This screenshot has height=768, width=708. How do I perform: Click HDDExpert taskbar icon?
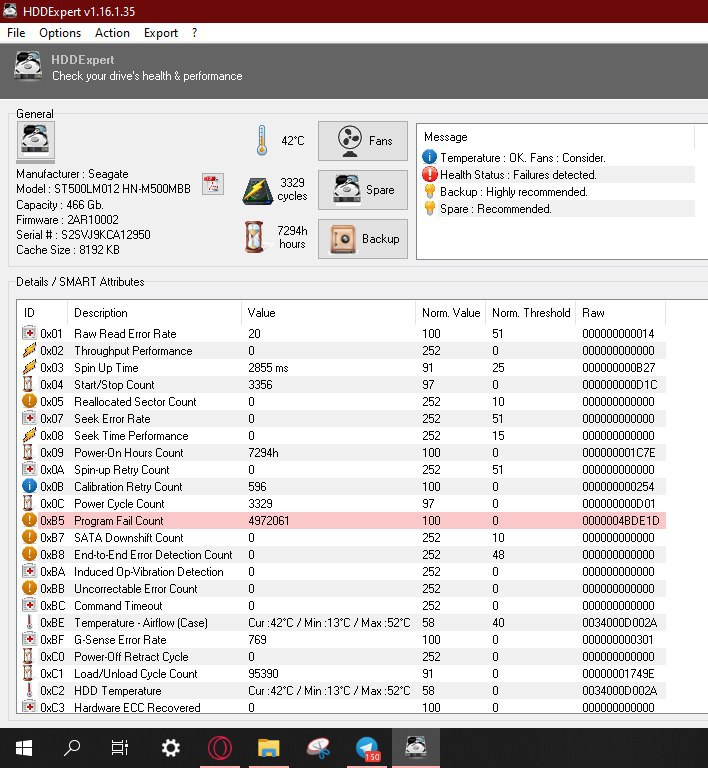click(x=416, y=746)
